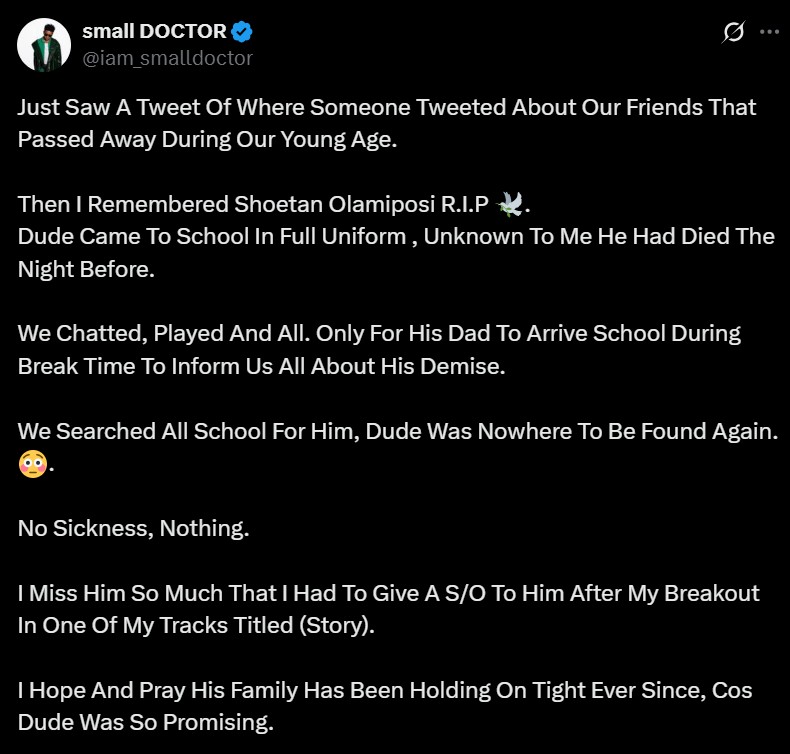Viewport: 790px width, 754px height.
Task: Click the "No Sickness, Nothing." line
Action: point(133,529)
